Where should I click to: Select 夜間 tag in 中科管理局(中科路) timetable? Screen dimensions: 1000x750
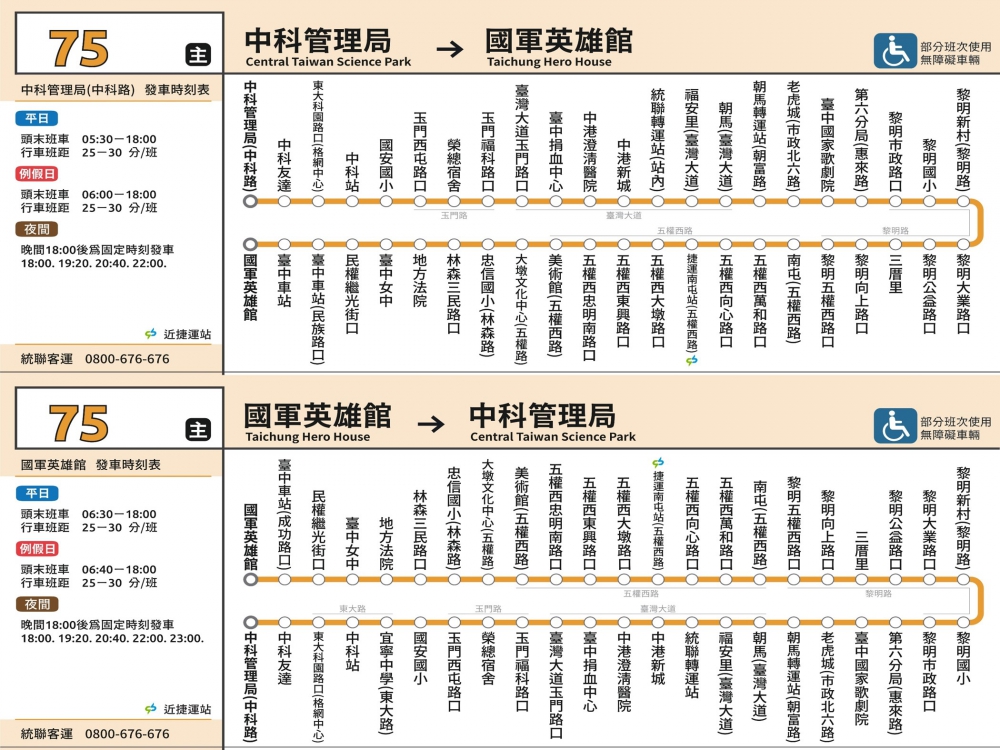pyautogui.click(x=36, y=229)
